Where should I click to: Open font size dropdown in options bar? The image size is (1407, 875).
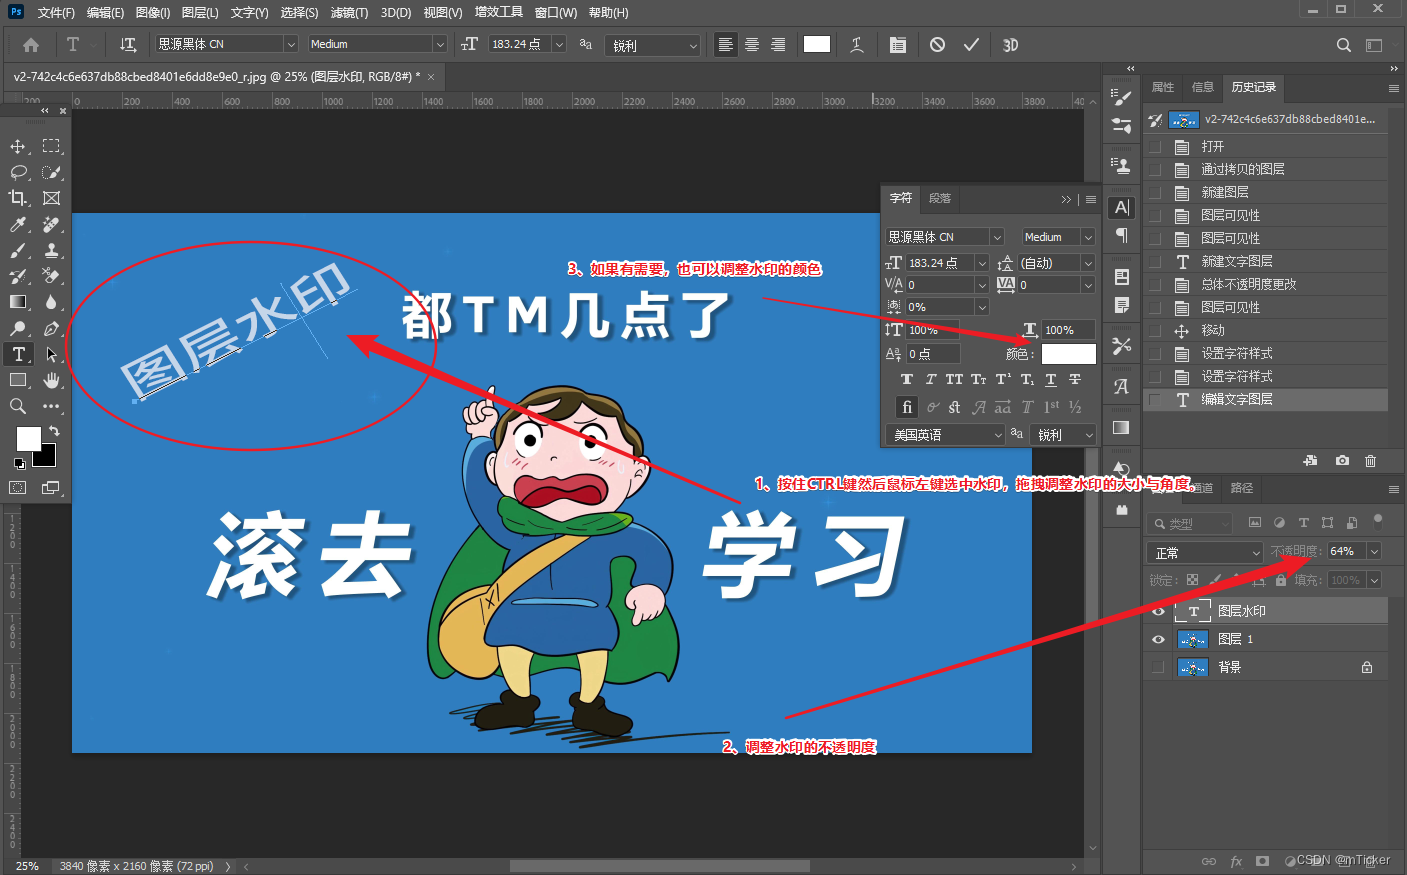coord(559,44)
